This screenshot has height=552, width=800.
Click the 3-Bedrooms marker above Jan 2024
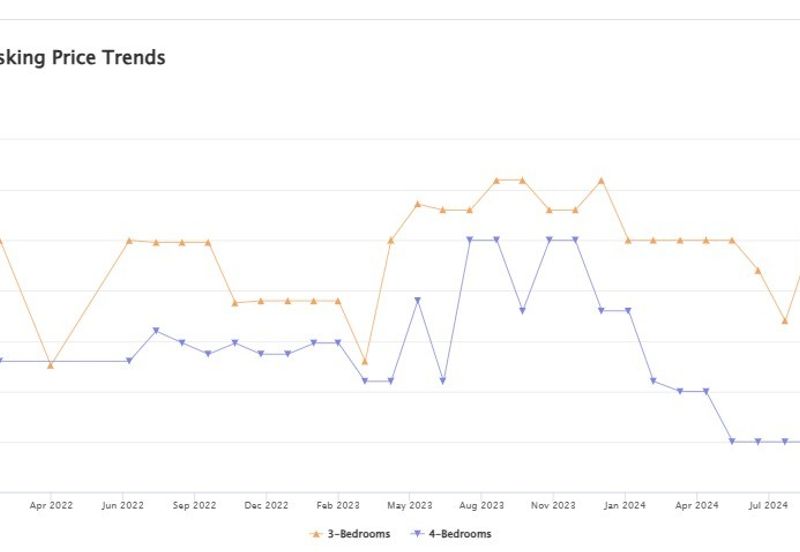pos(628,240)
